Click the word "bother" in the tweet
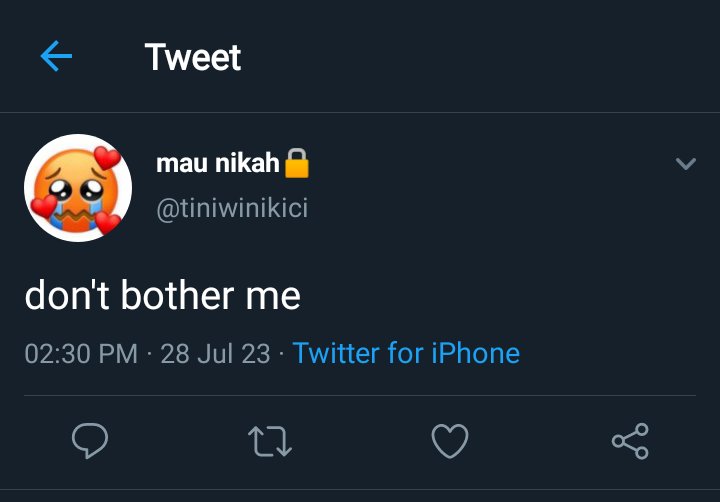 pyautogui.click(x=178, y=295)
